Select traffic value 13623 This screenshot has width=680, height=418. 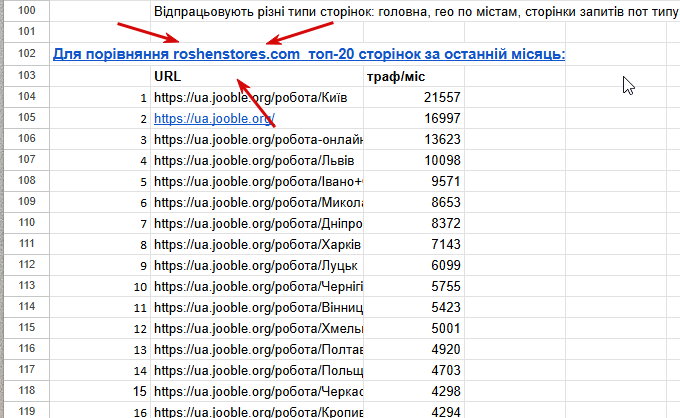pyautogui.click(x=414, y=139)
